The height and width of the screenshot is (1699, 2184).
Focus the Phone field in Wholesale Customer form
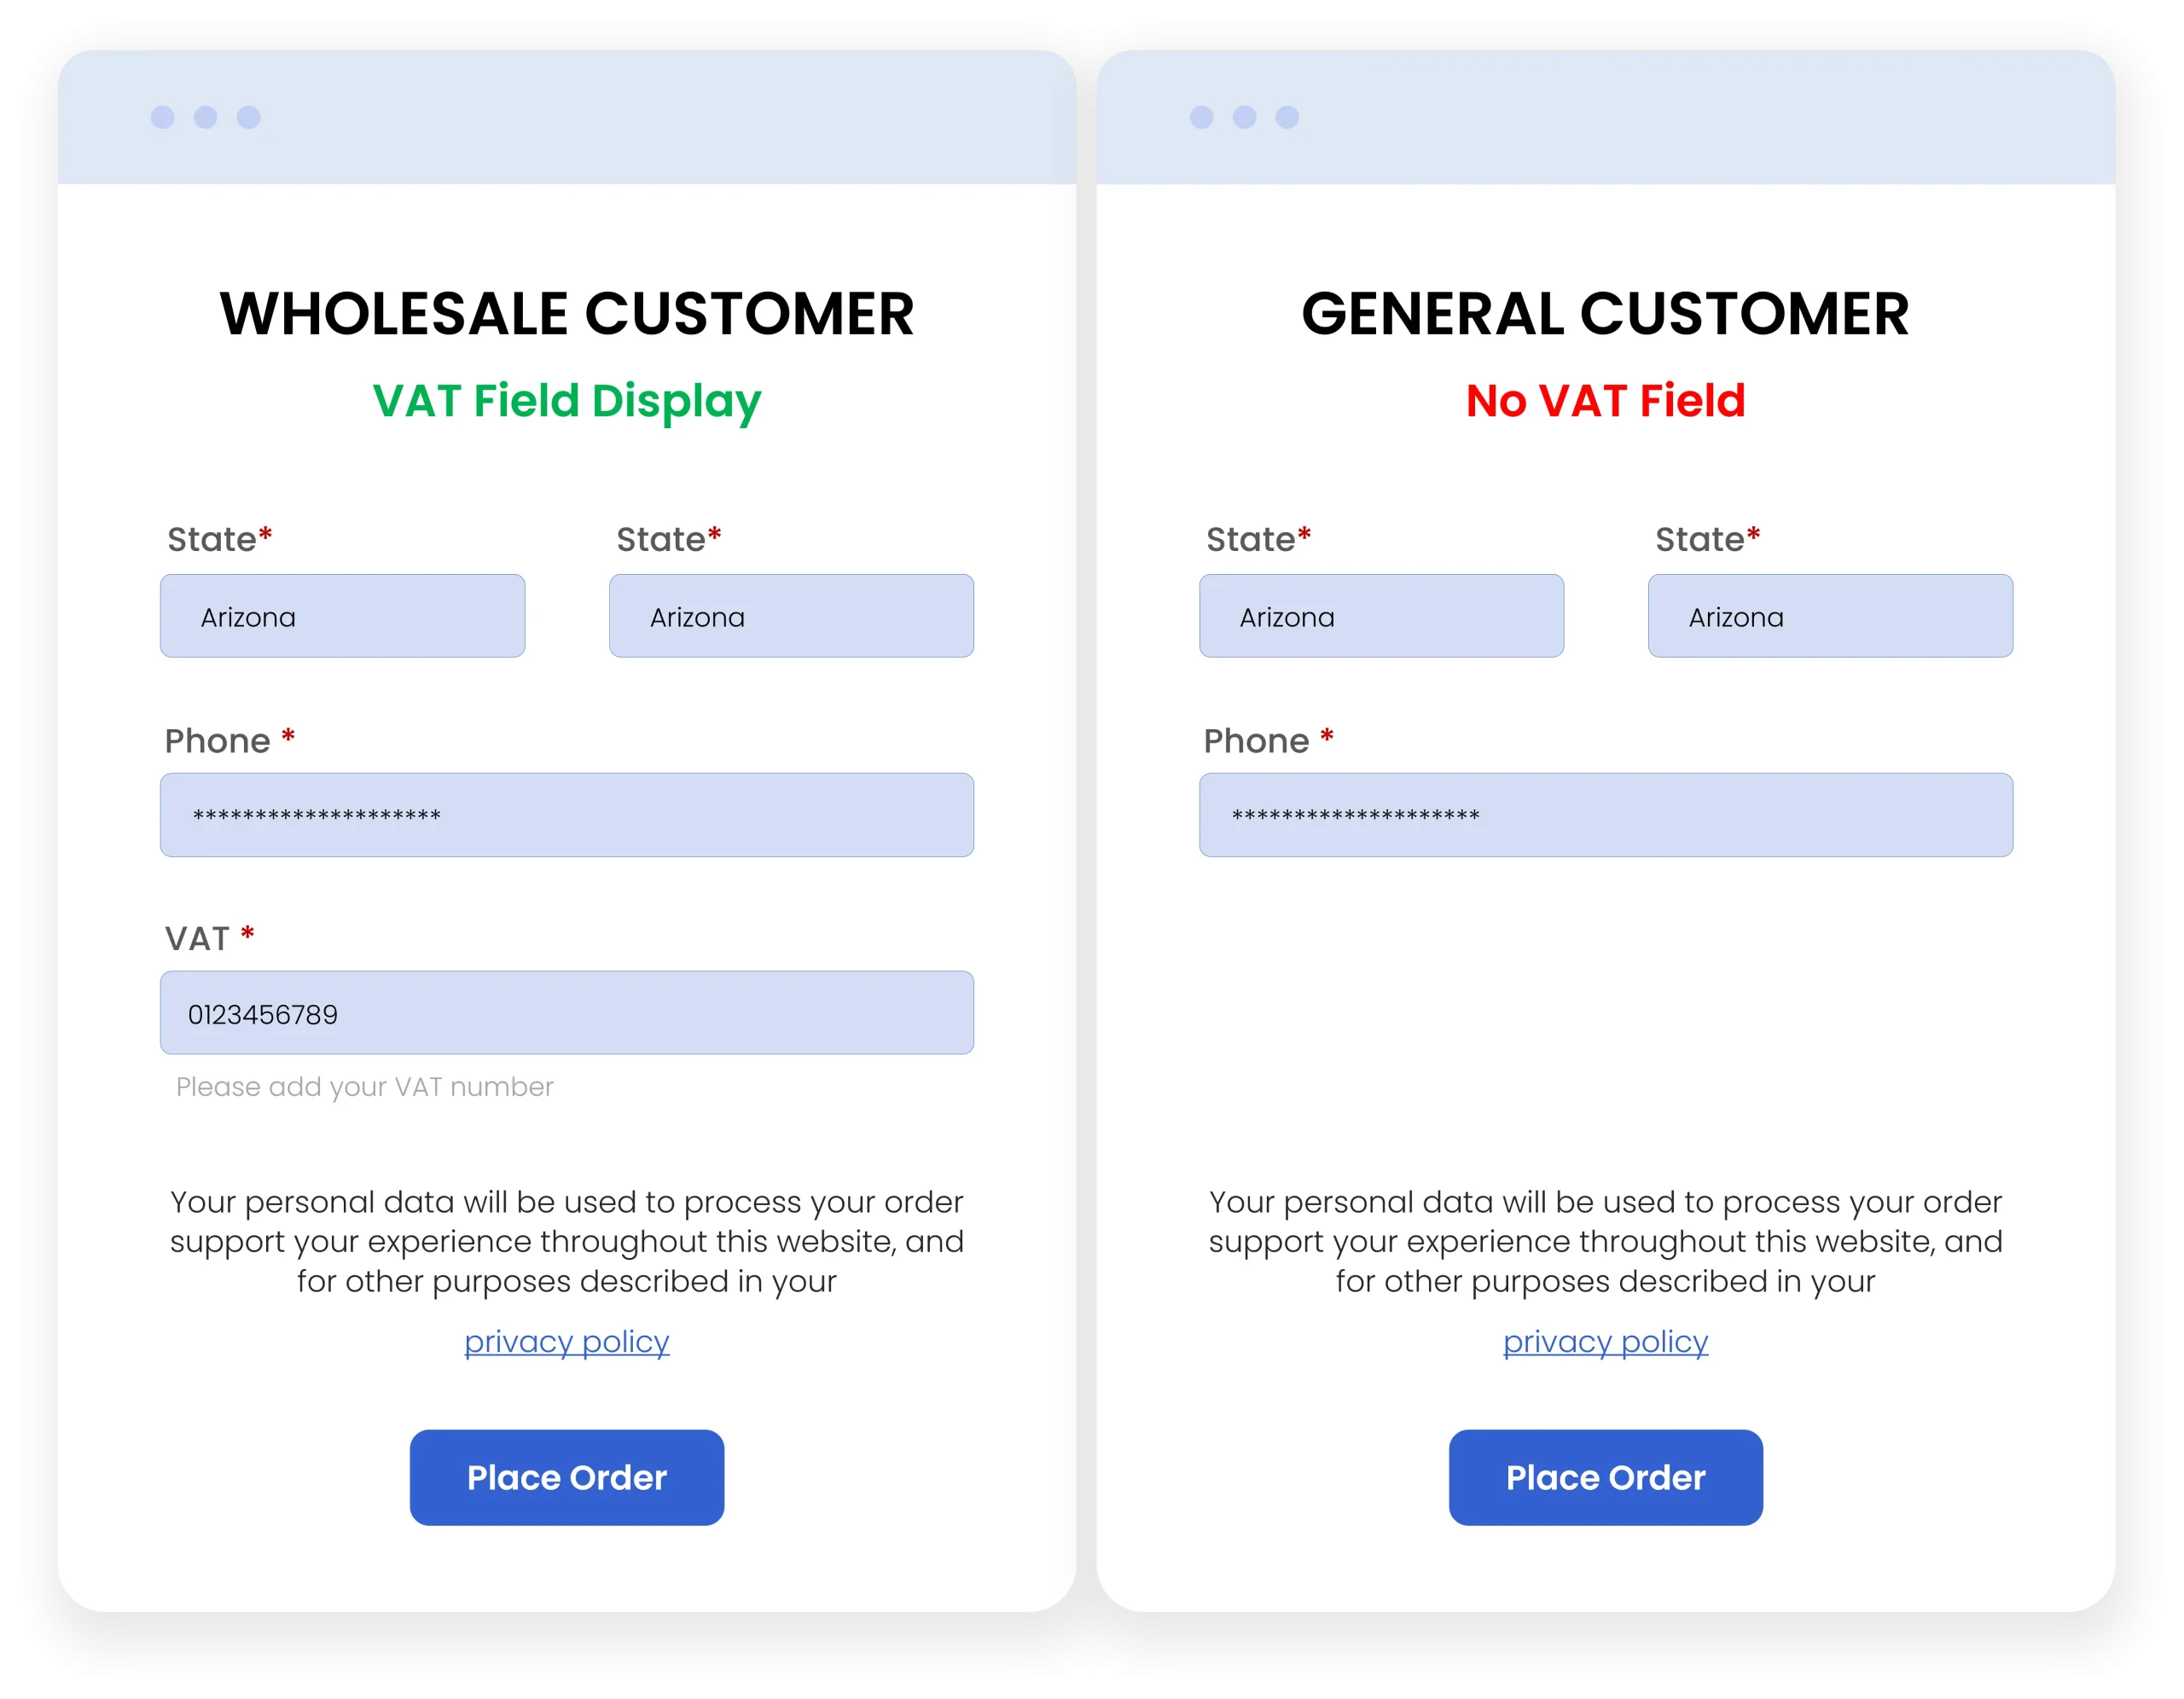click(566, 815)
